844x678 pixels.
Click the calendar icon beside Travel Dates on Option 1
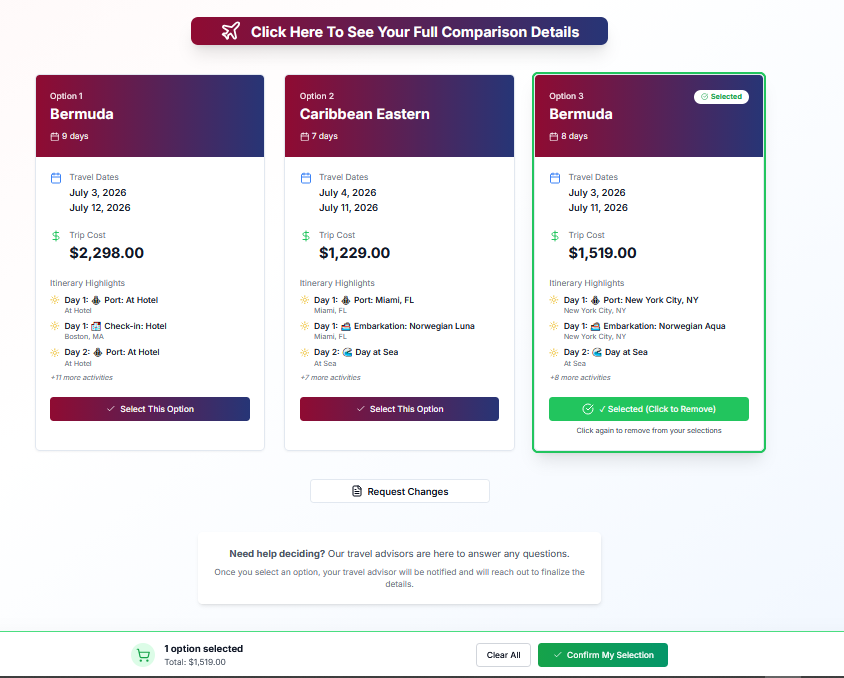(x=55, y=177)
